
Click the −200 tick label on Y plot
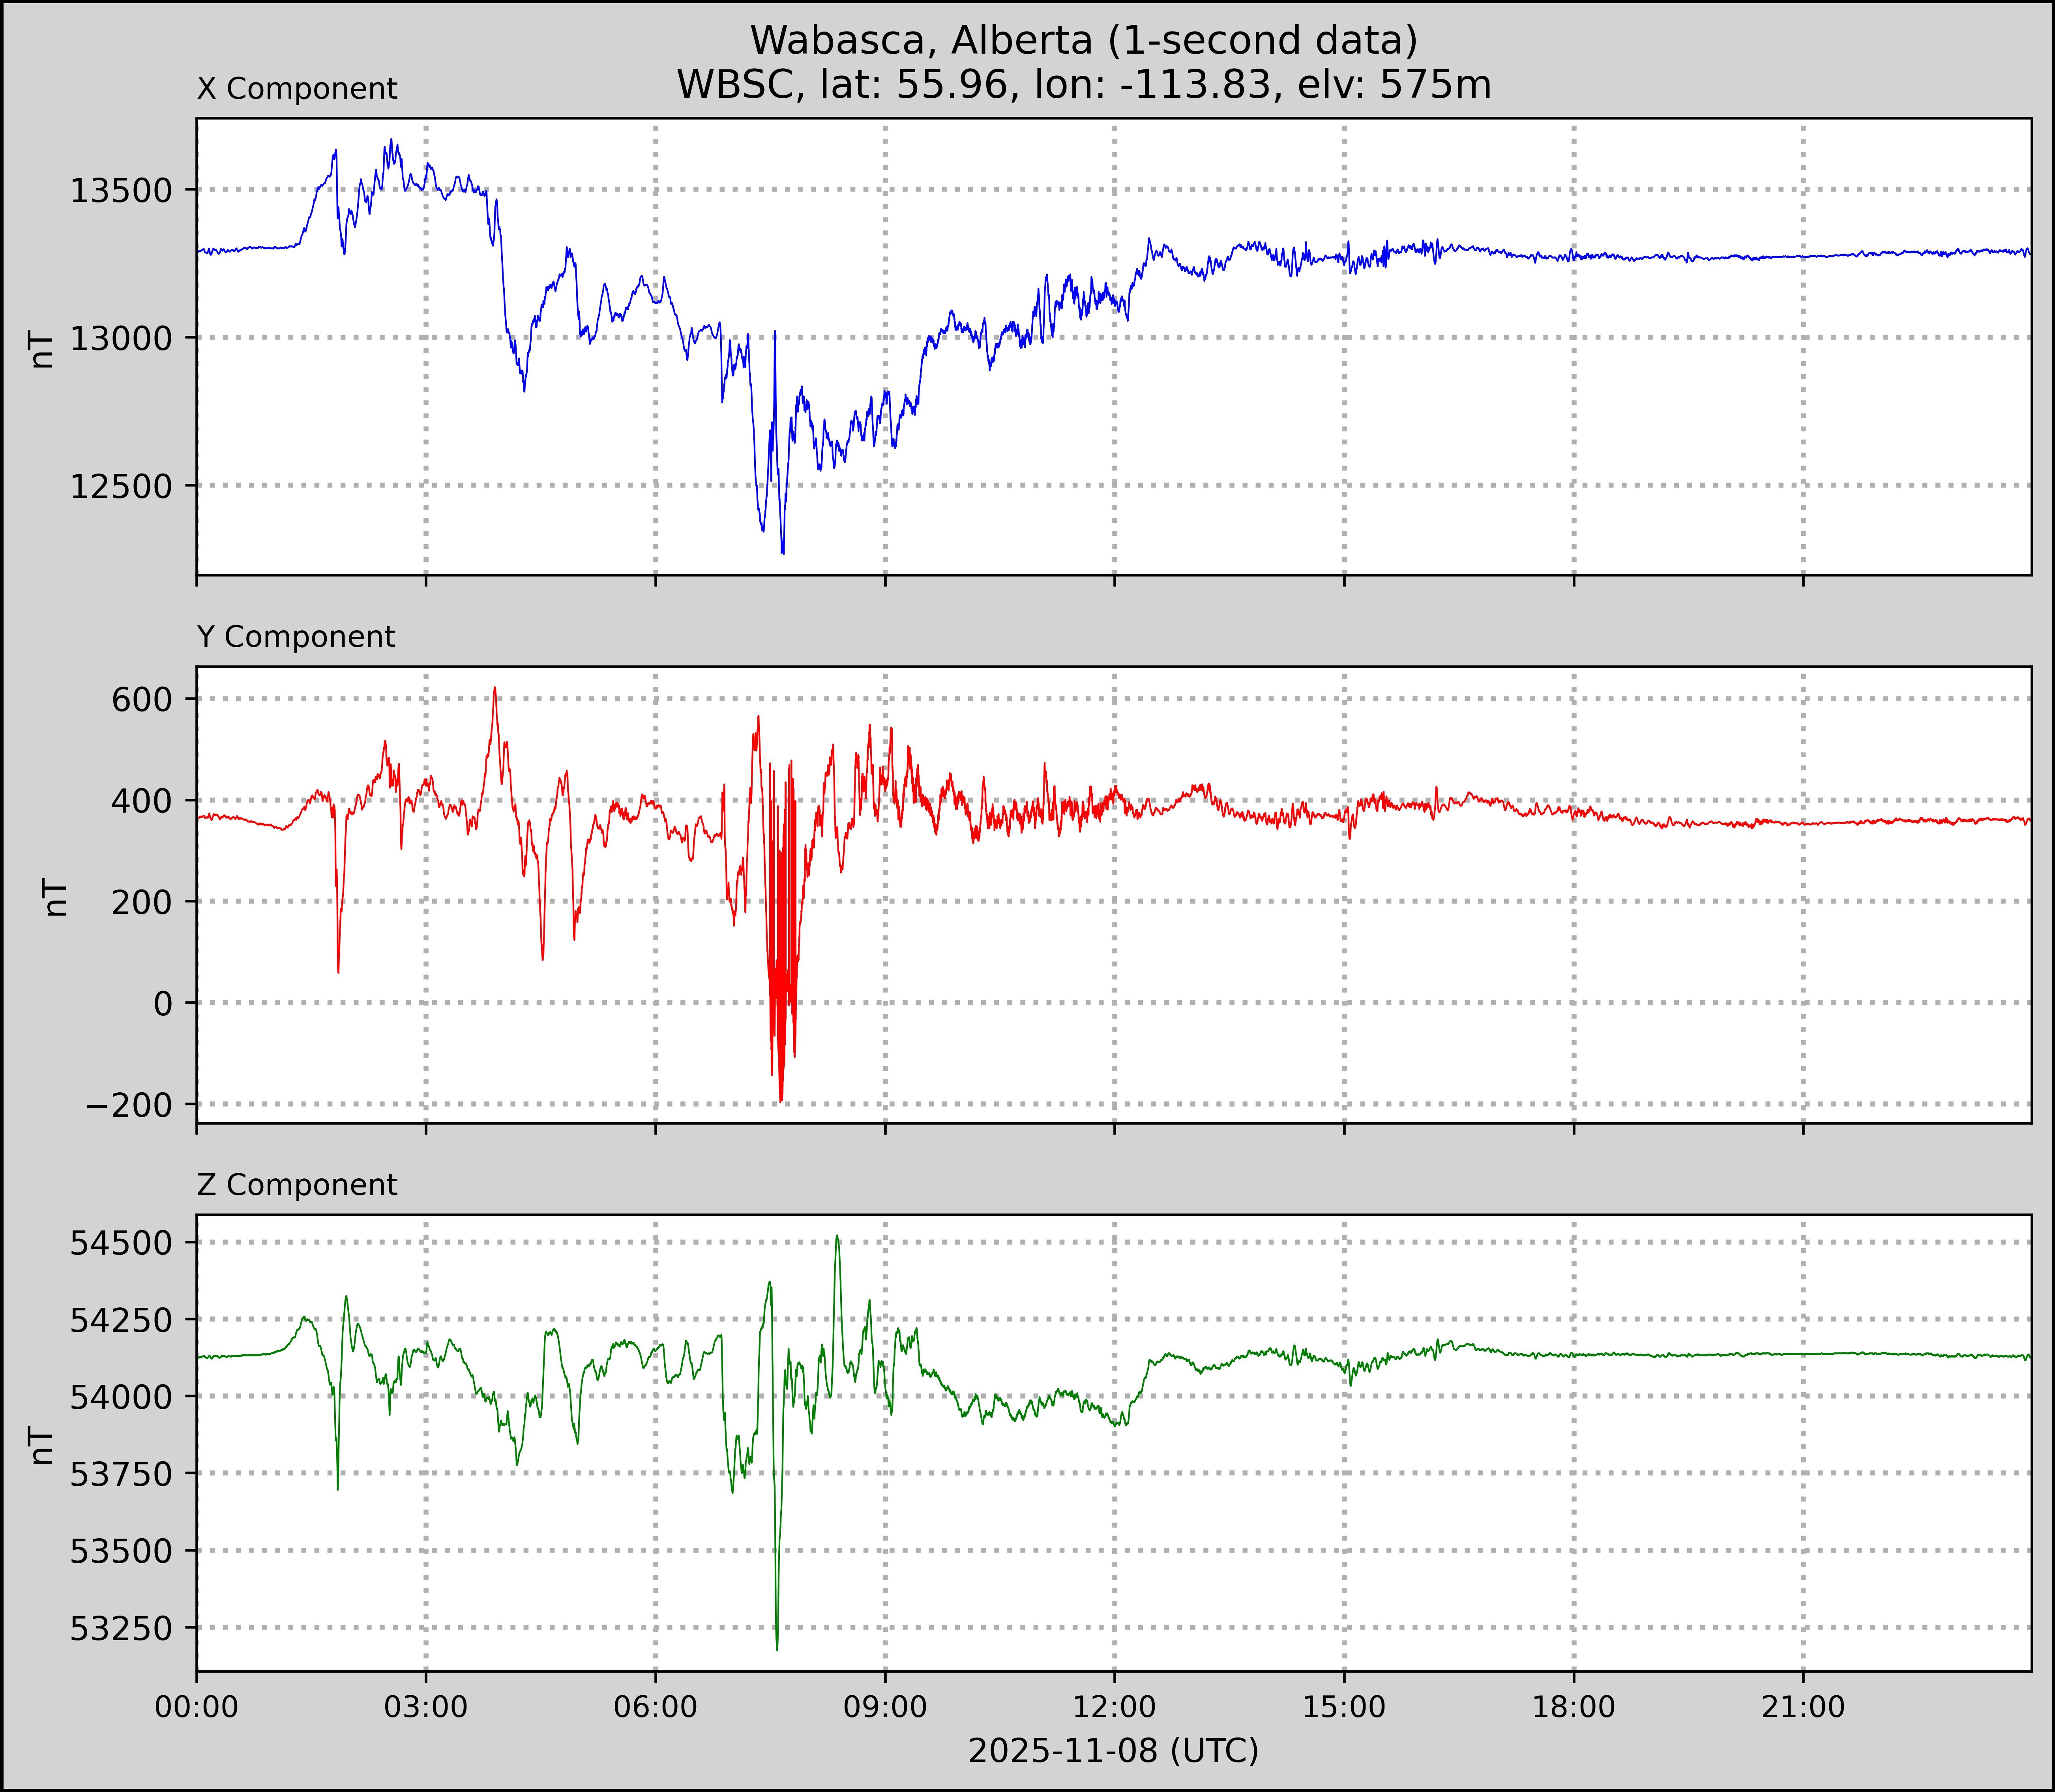coord(129,1105)
